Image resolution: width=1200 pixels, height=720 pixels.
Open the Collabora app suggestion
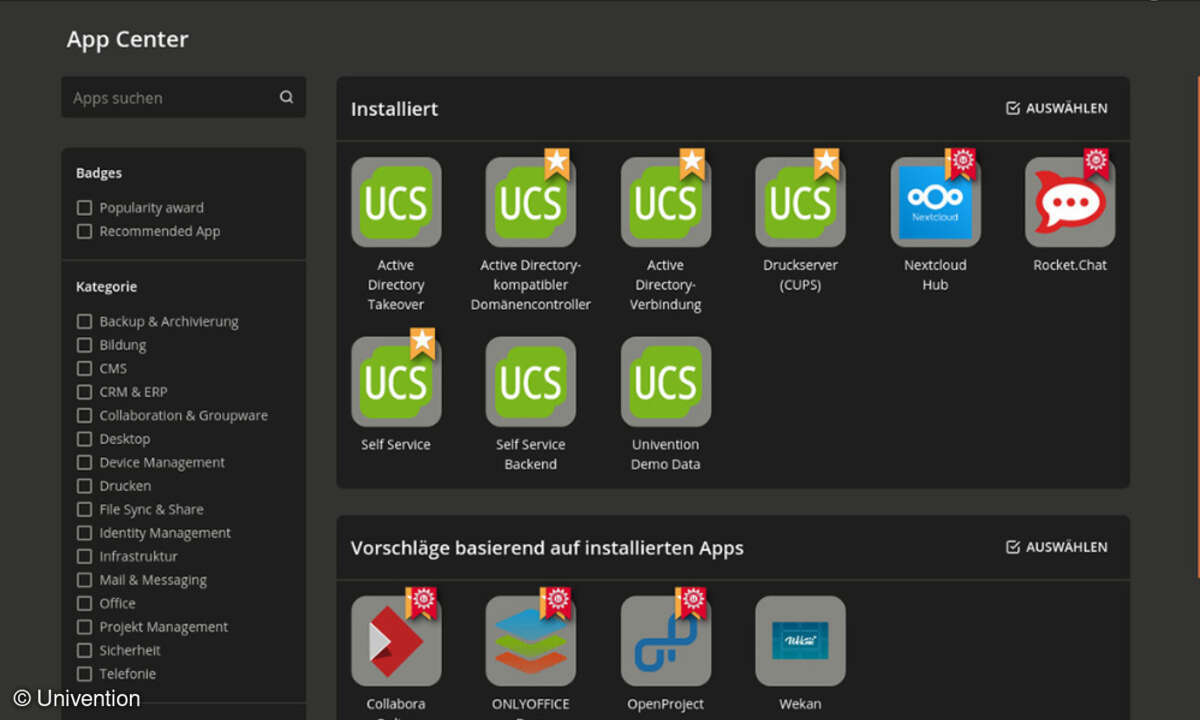396,641
